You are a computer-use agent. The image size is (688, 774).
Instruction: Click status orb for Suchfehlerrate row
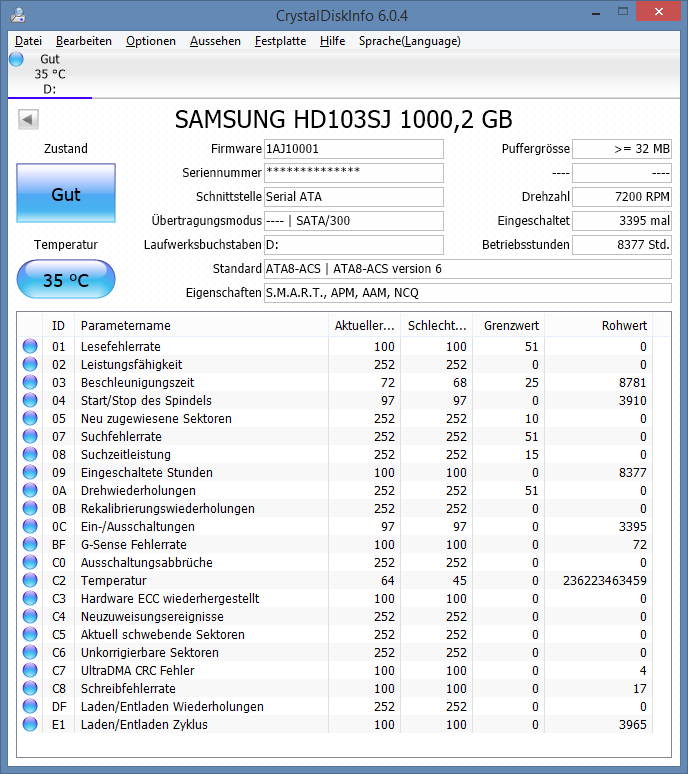30,436
